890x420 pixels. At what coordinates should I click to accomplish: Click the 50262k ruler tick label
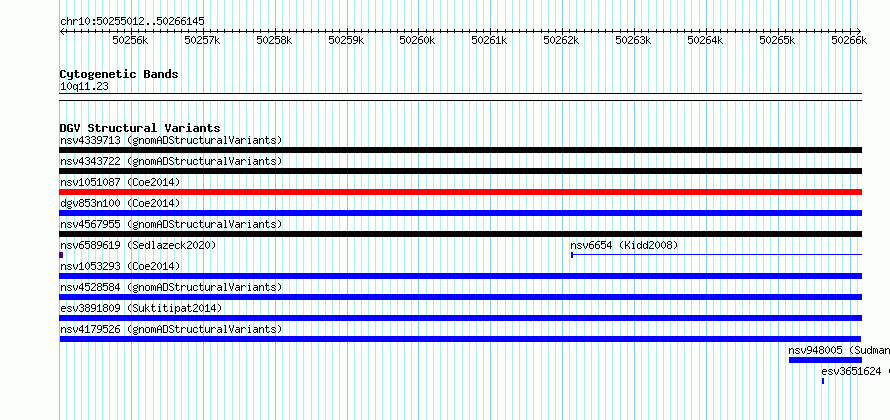(x=561, y=40)
